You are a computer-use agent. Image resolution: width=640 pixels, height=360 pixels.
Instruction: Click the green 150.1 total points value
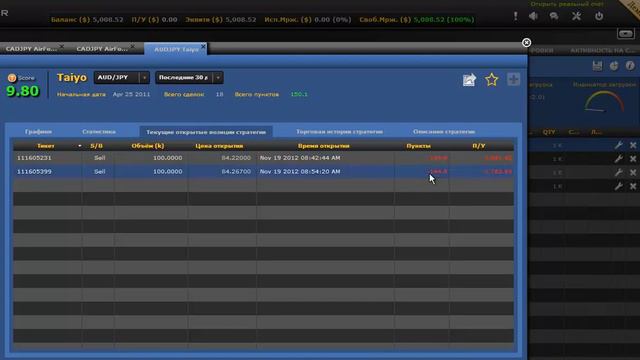[299, 94]
